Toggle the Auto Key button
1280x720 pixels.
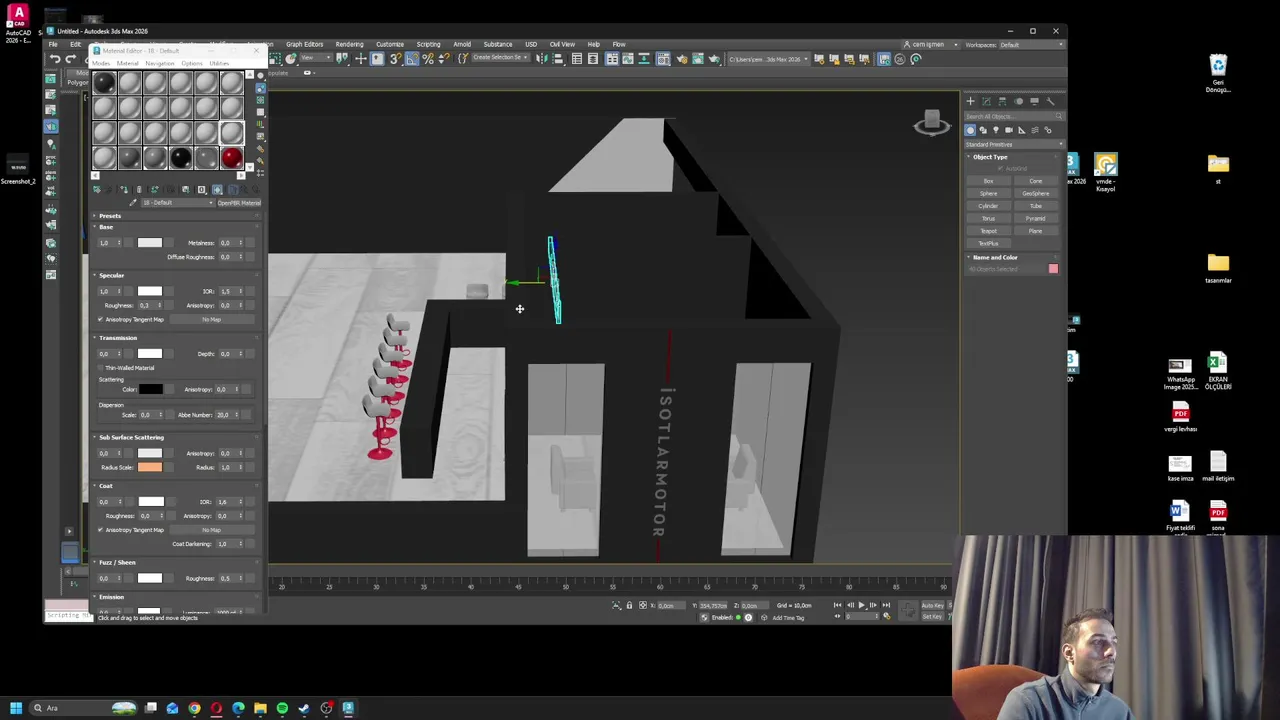pos(933,606)
